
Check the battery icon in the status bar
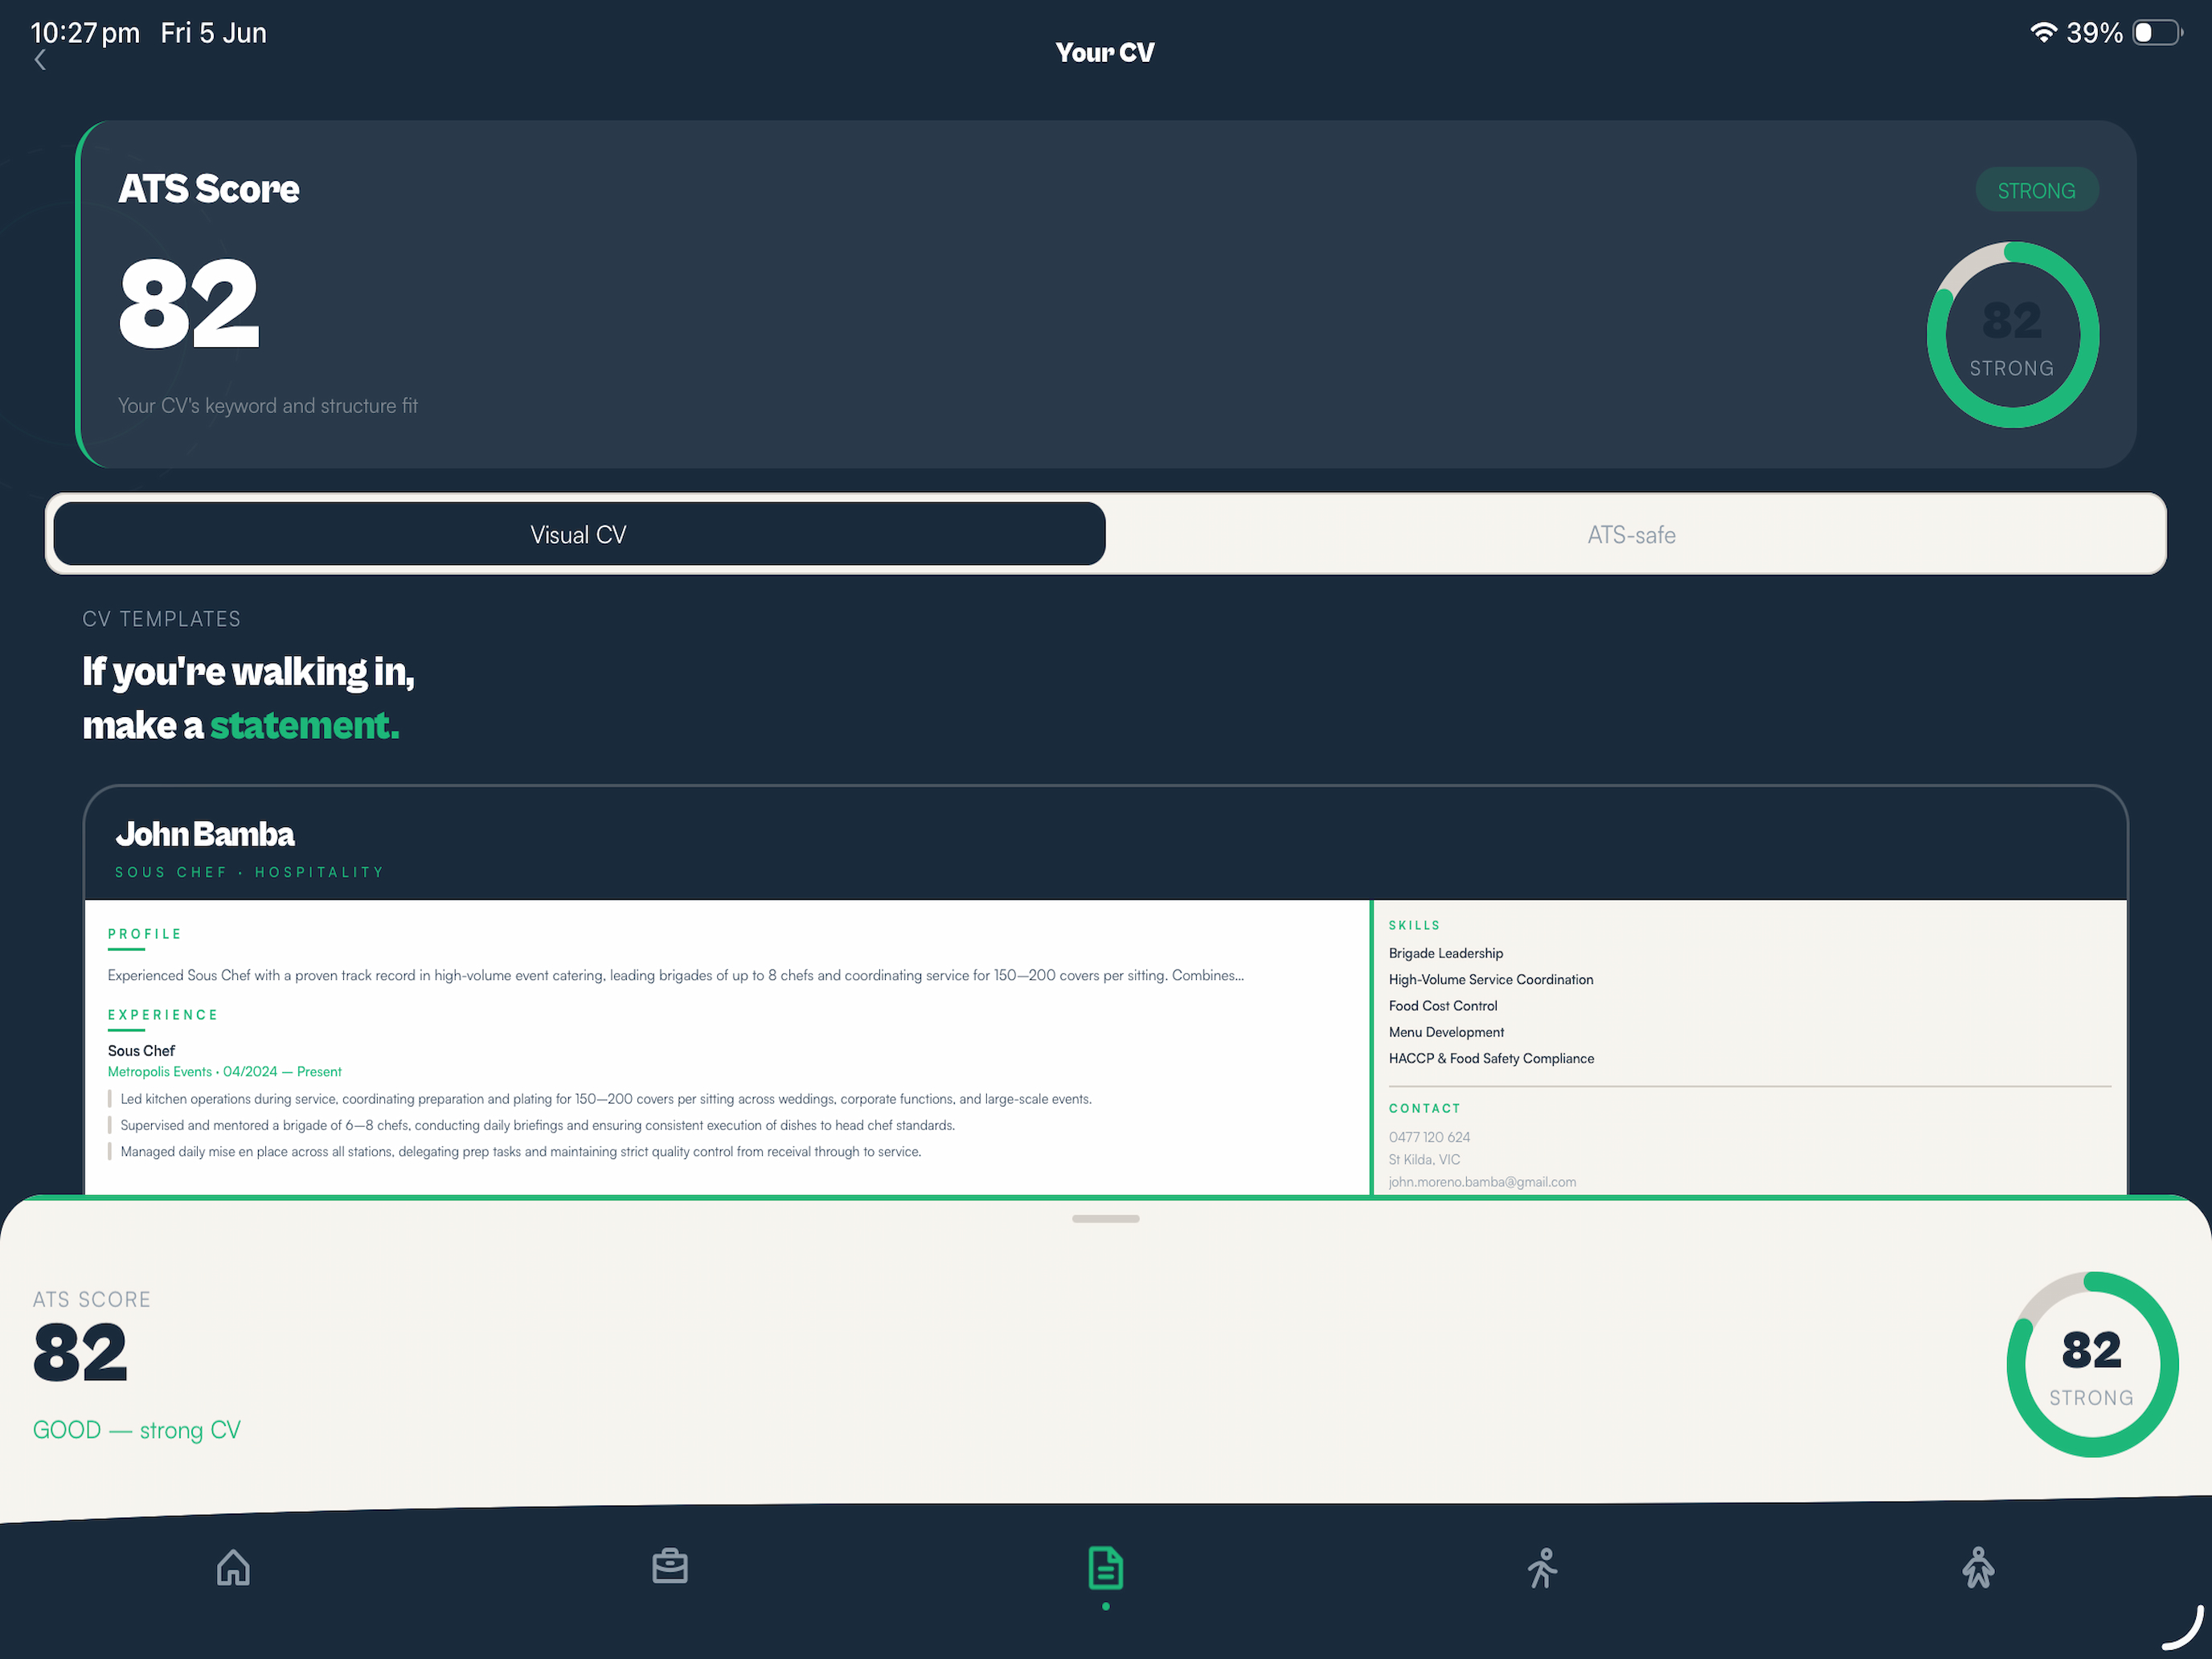click(x=2158, y=32)
